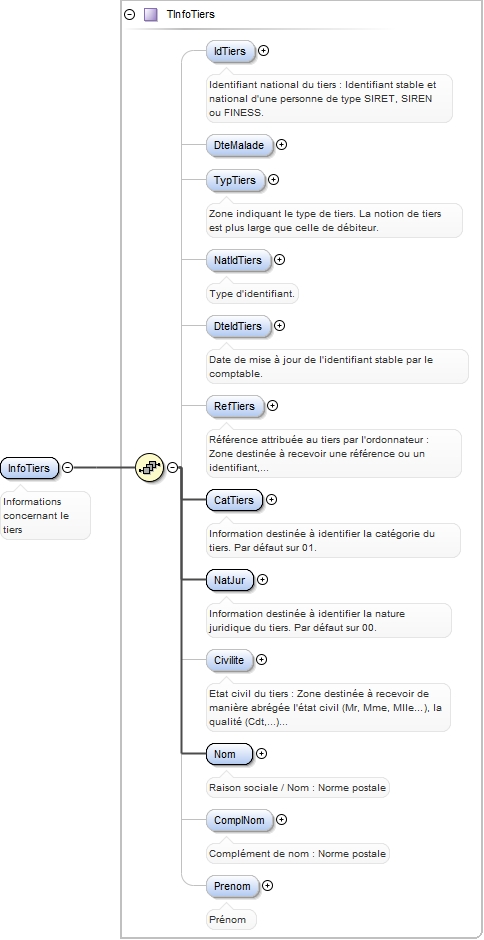
Task: Expand the Prenom plus icon
Action: tap(268, 885)
